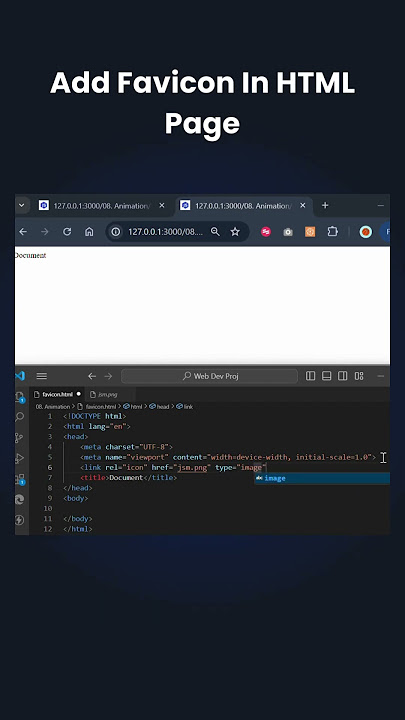The width and height of the screenshot is (405, 720).
Task: Close the second browser tab
Action: click(303, 206)
